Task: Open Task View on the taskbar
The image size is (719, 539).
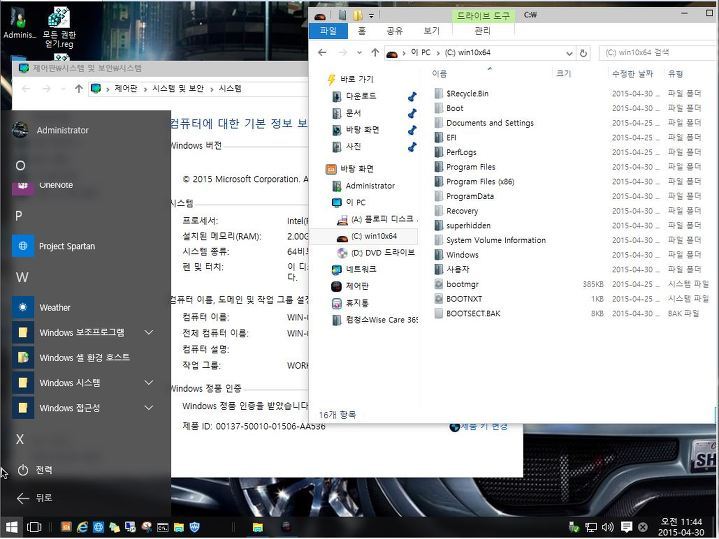Action: pos(34,527)
